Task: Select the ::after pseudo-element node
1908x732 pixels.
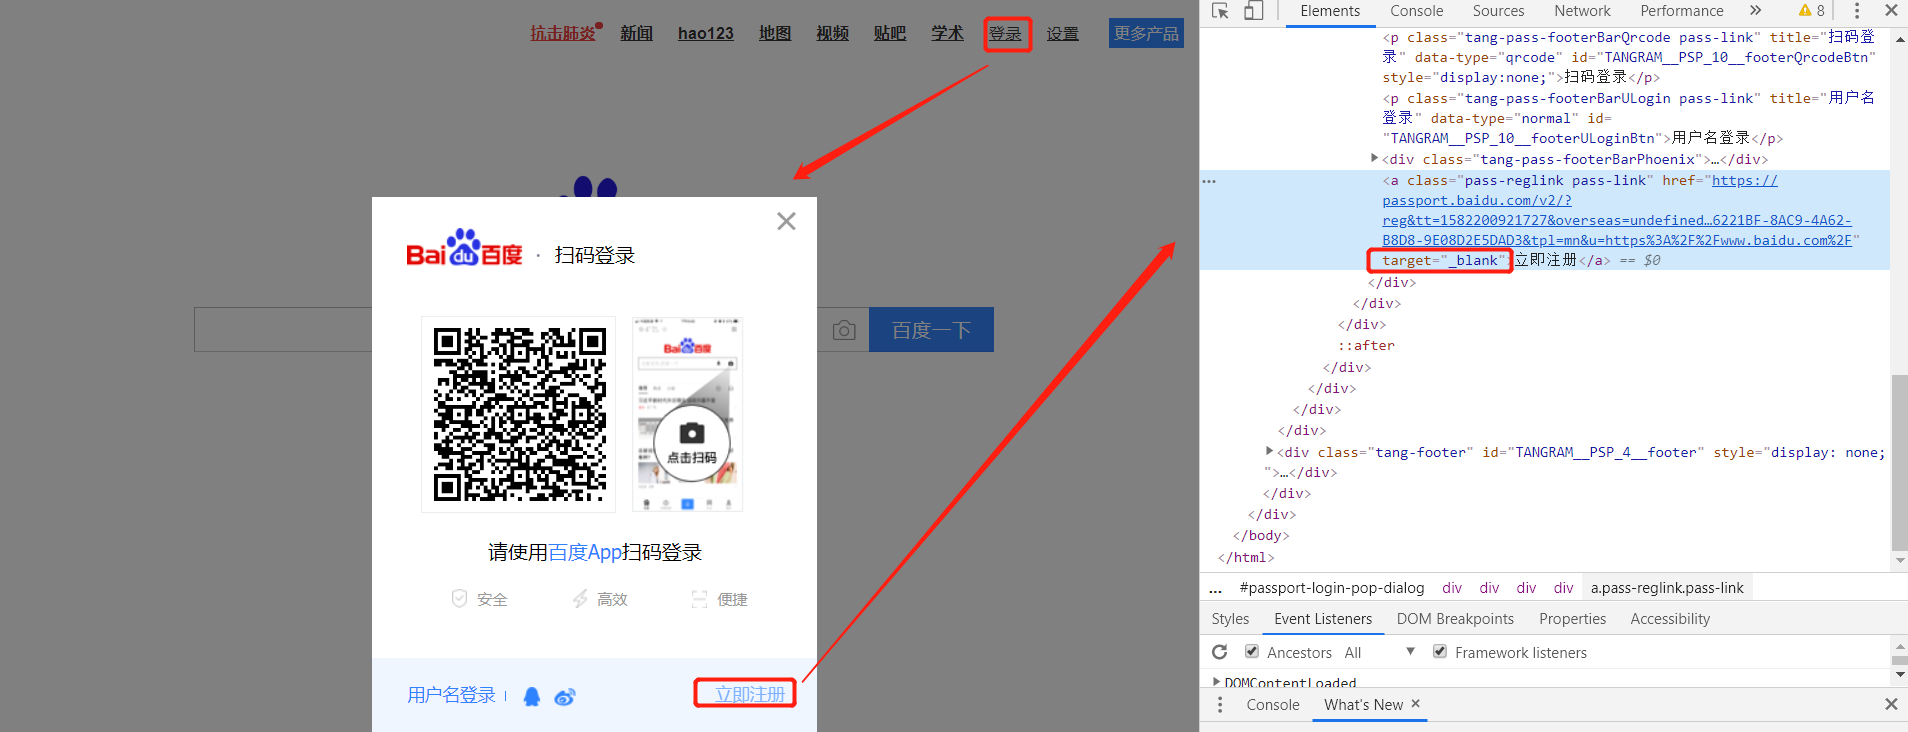Action: (1366, 346)
